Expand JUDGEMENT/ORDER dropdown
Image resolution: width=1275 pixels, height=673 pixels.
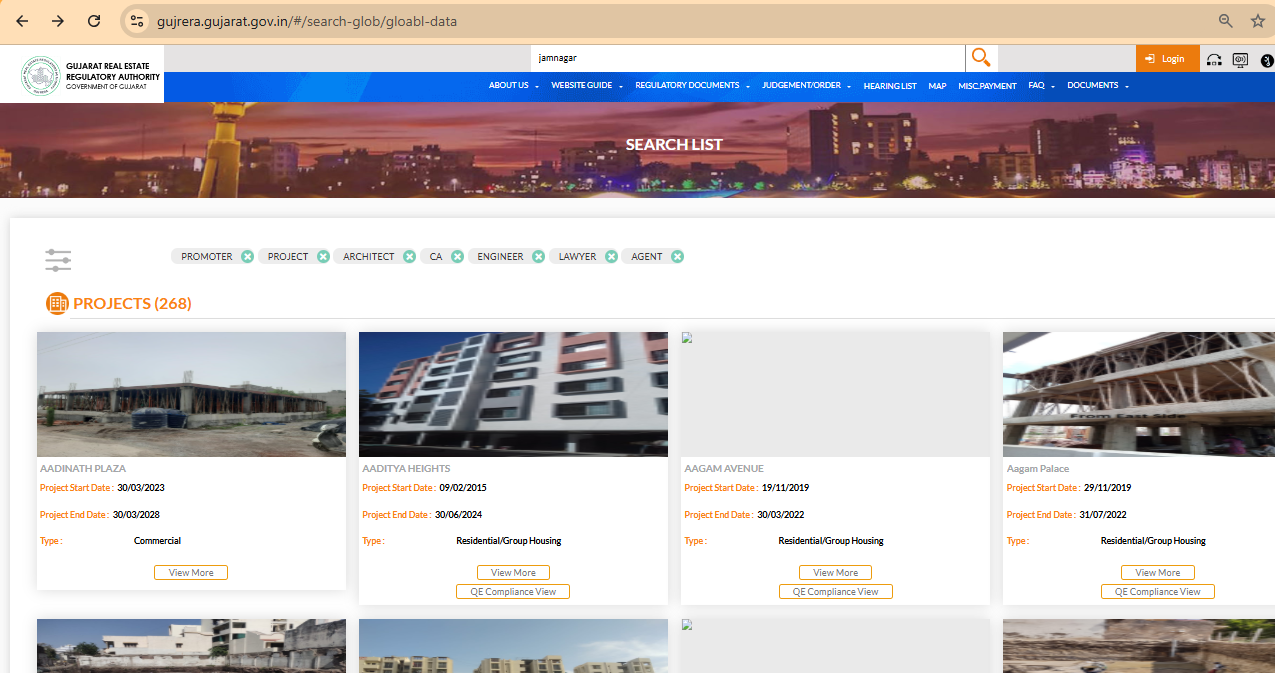click(806, 86)
